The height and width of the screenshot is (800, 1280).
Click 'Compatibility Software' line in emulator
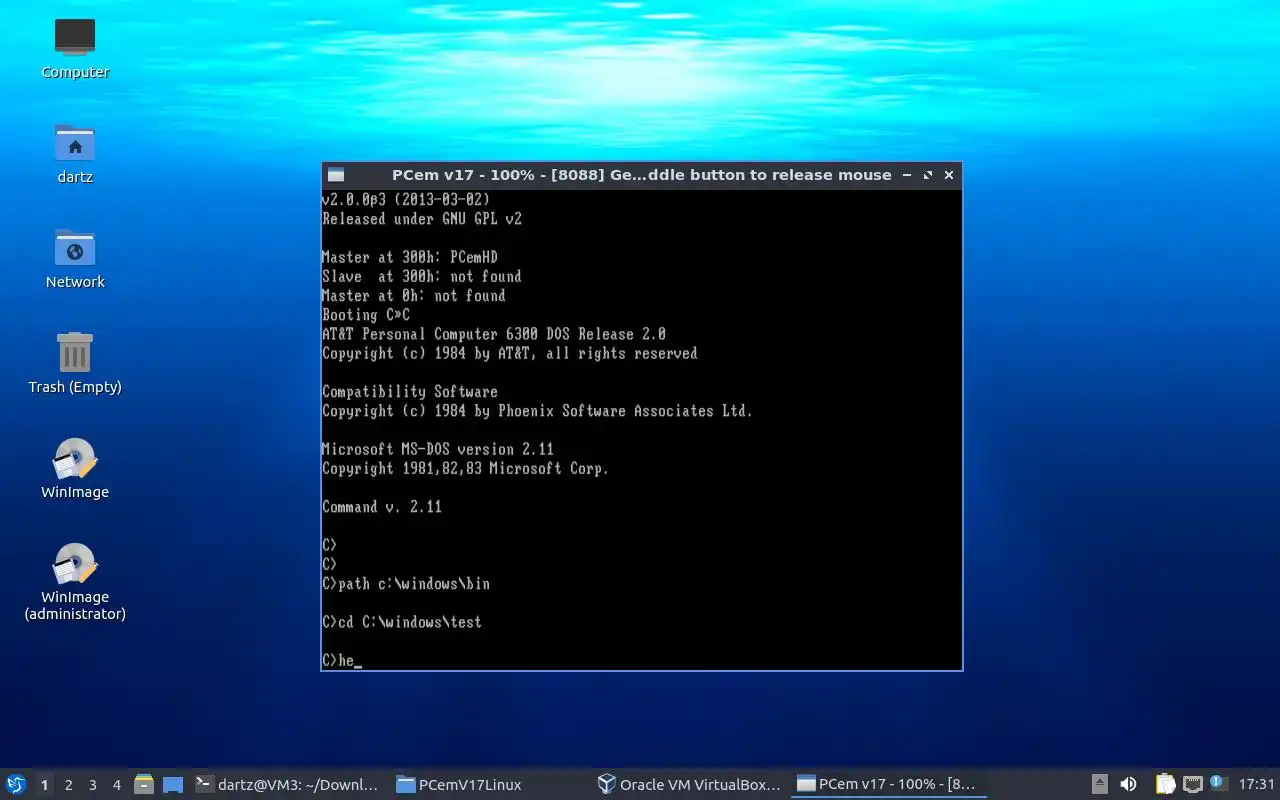coord(410,391)
